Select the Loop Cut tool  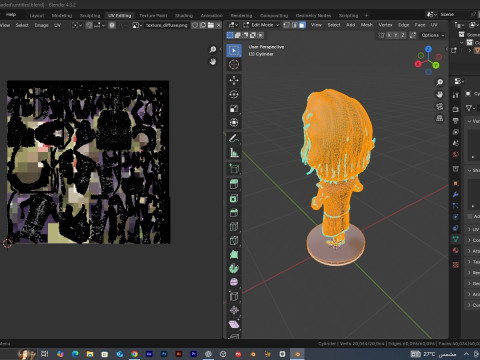234,227
